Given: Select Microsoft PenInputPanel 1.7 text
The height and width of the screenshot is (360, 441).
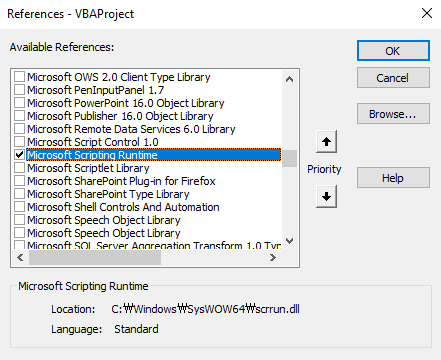Looking at the screenshot, I should click(96, 90).
